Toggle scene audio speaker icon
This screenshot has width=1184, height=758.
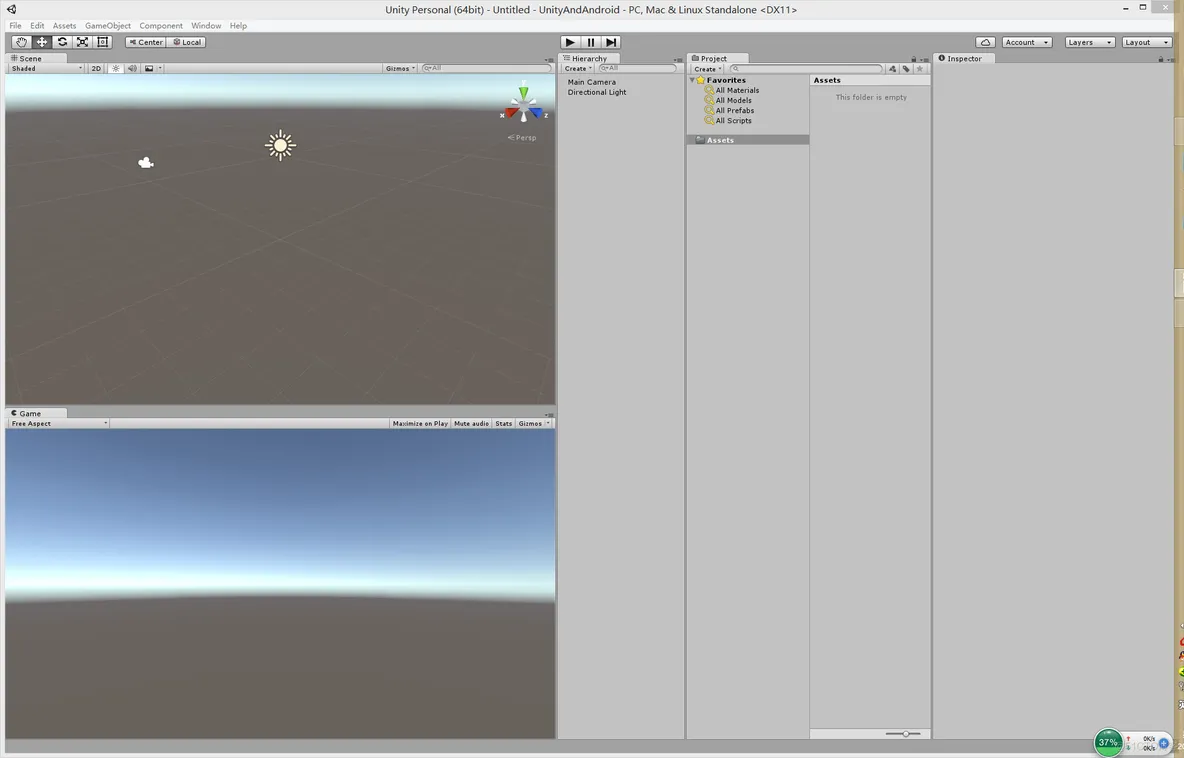tap(132, 68)
